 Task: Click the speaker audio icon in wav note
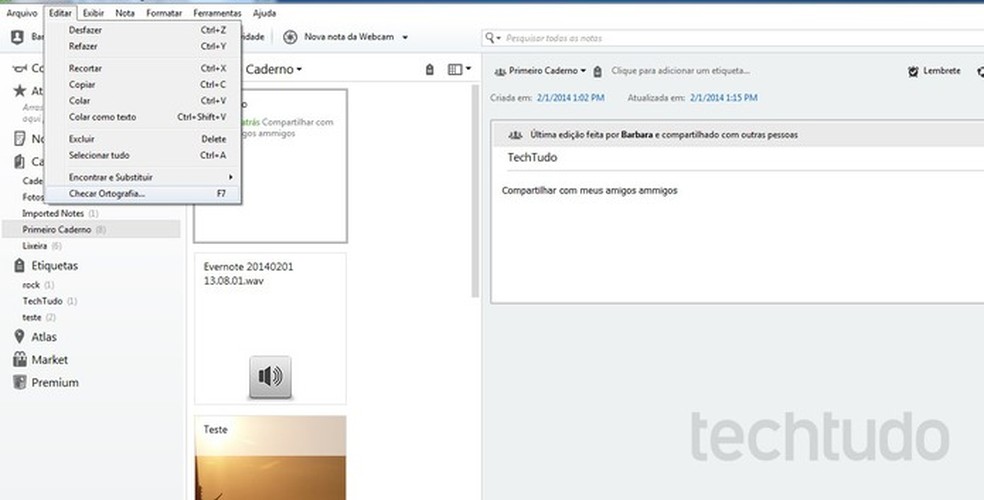270,377
